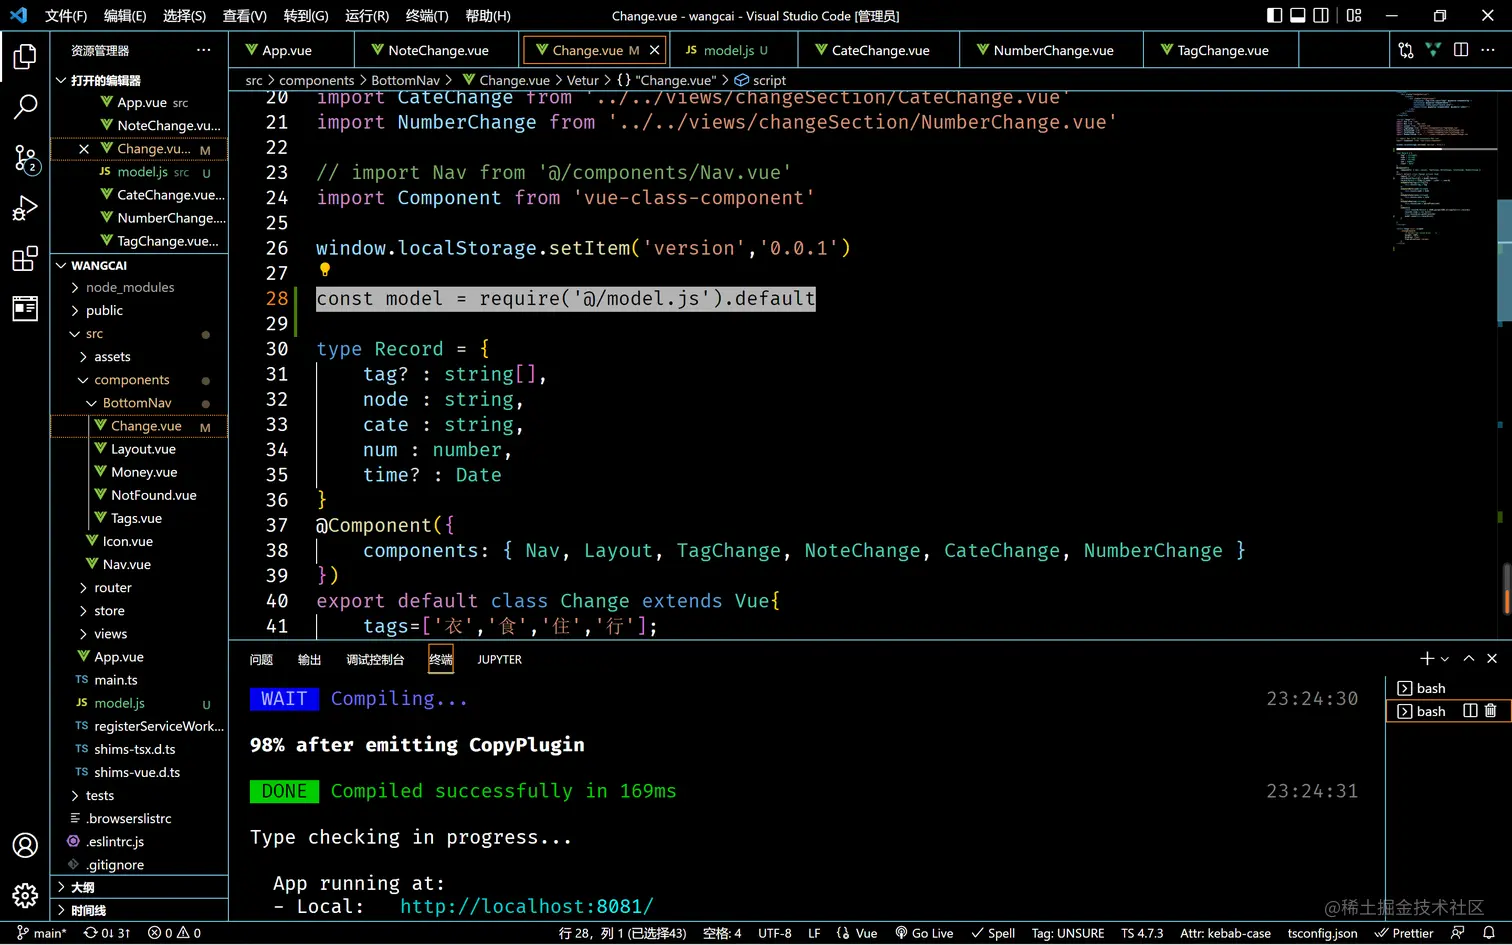Change UTF-8 file encoding in status bar
Image resolution: width=1512 pixels, height=945 pixels.
(x=775, y=933)
